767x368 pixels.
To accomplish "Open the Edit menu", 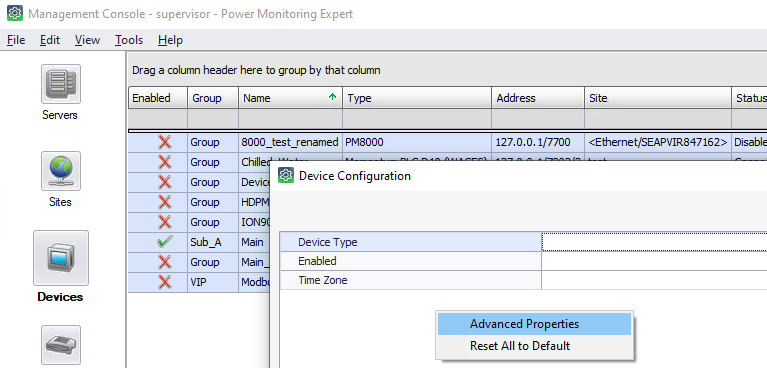I will click(x=50, y=40).
